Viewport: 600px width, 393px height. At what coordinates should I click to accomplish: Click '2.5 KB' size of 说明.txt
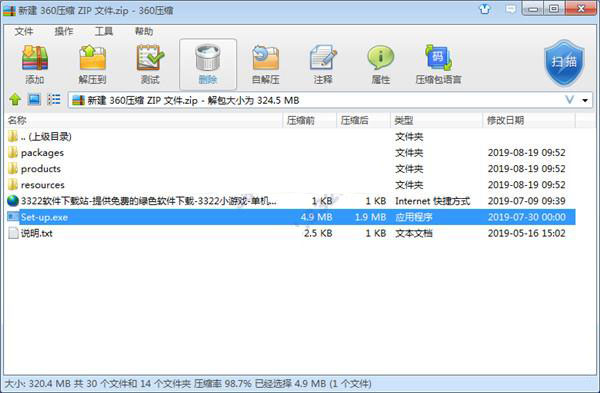click(x=318, y=233)
